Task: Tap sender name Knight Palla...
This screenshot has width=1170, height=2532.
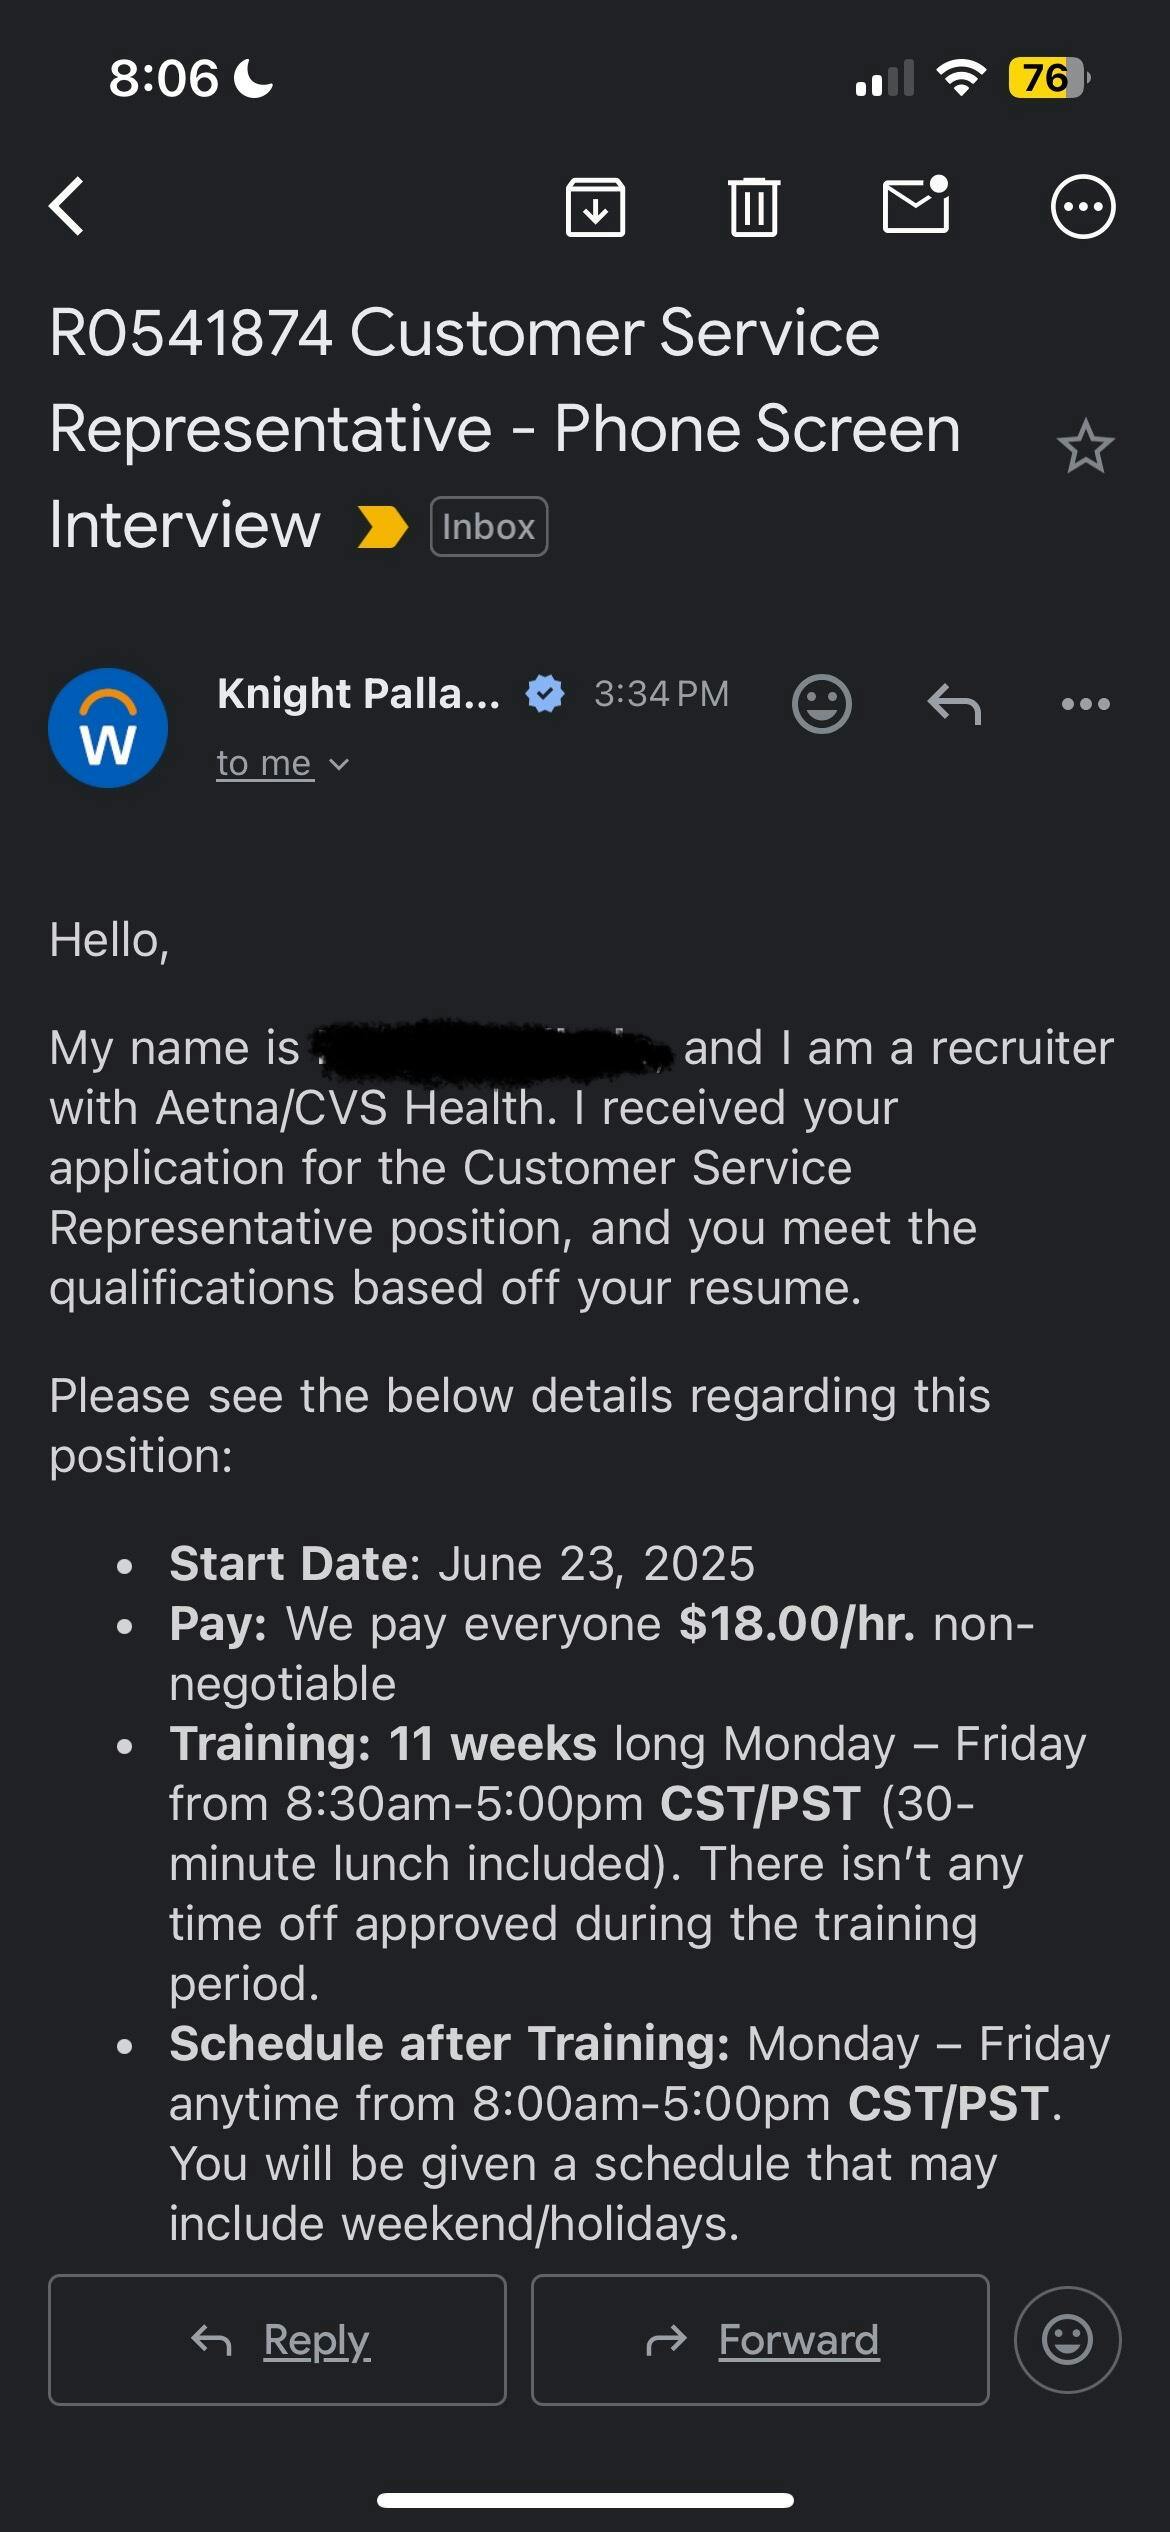Action: 358,693
